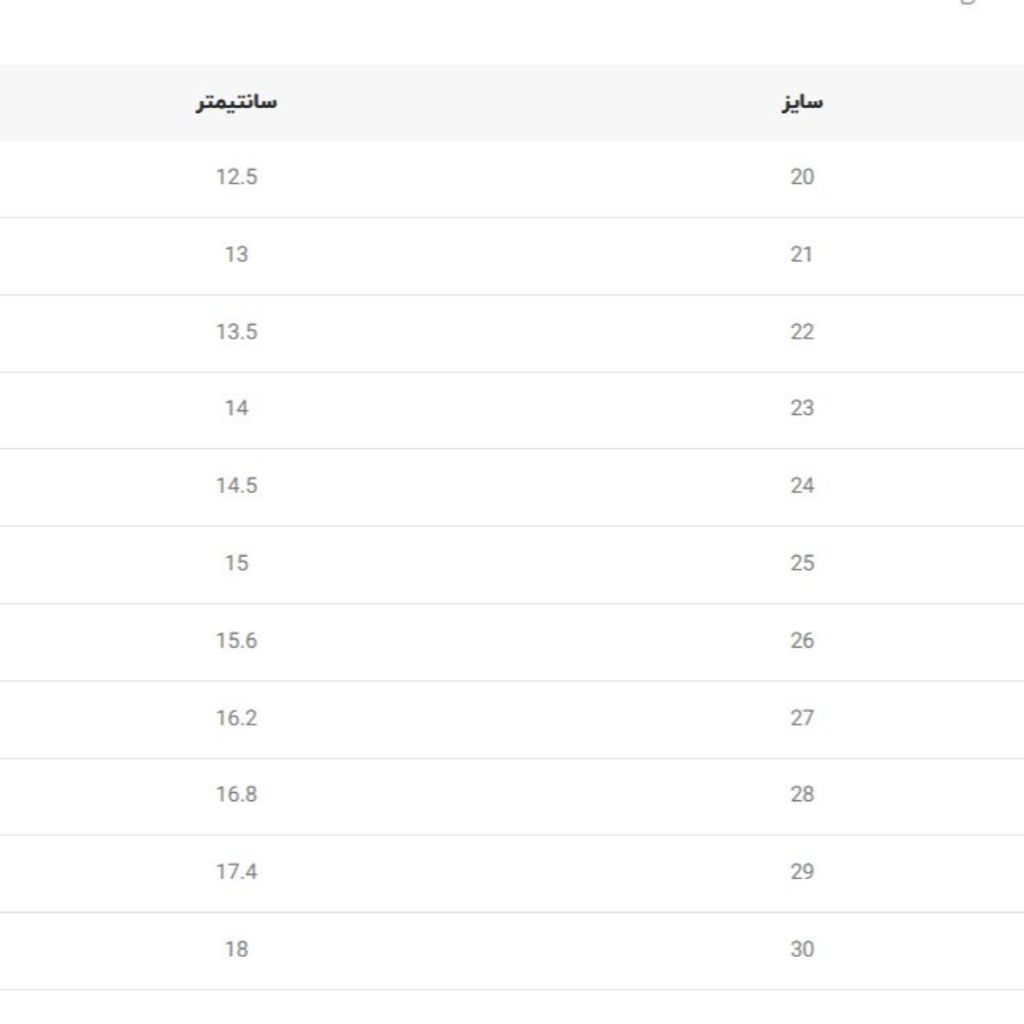Image resolution: width=1024 pixels, height=1024 pixels.
Task: Select the size 27 cell
Action: click(802, 718)
